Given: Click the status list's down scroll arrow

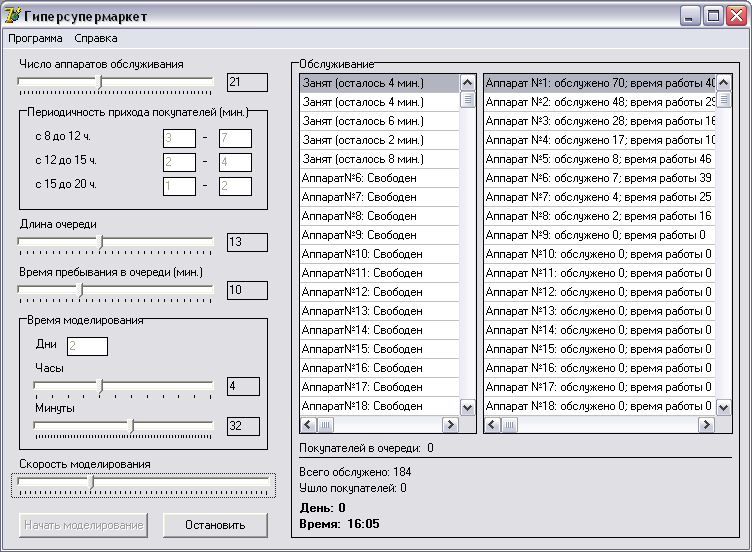Looking at the screenshot, I should (x=467, y=408).
